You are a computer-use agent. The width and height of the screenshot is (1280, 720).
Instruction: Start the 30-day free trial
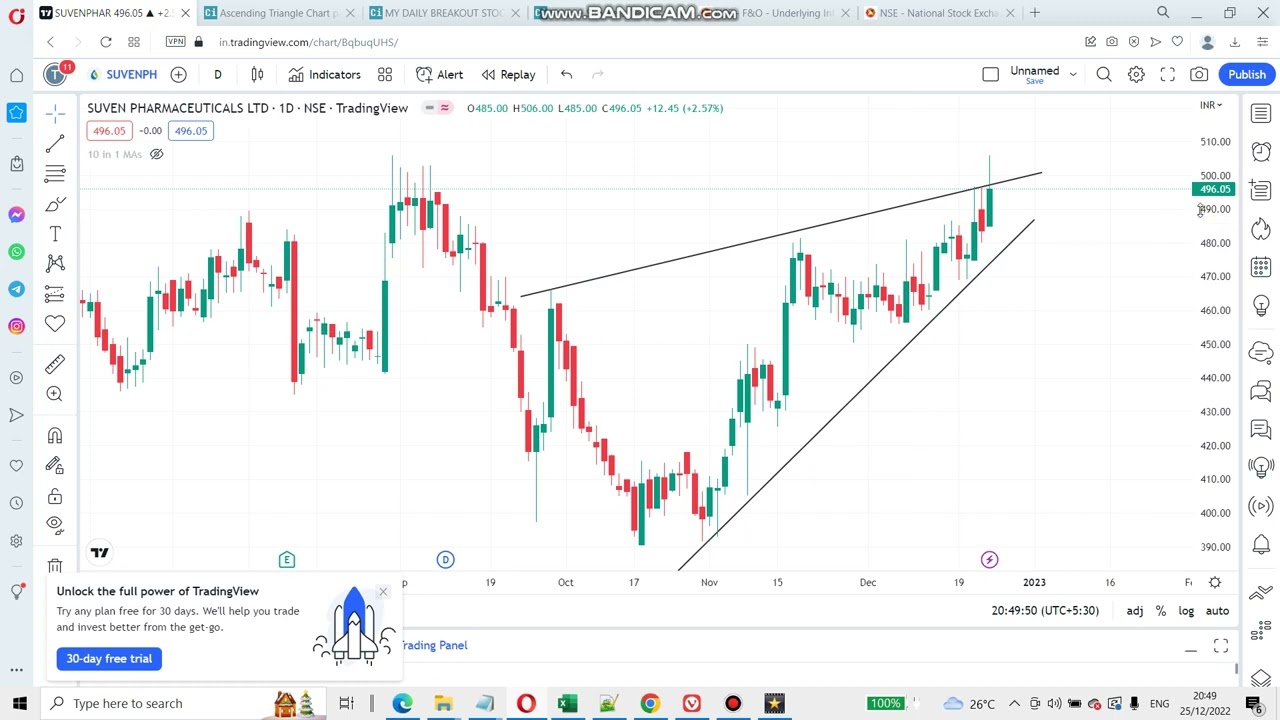pos(109,659)
